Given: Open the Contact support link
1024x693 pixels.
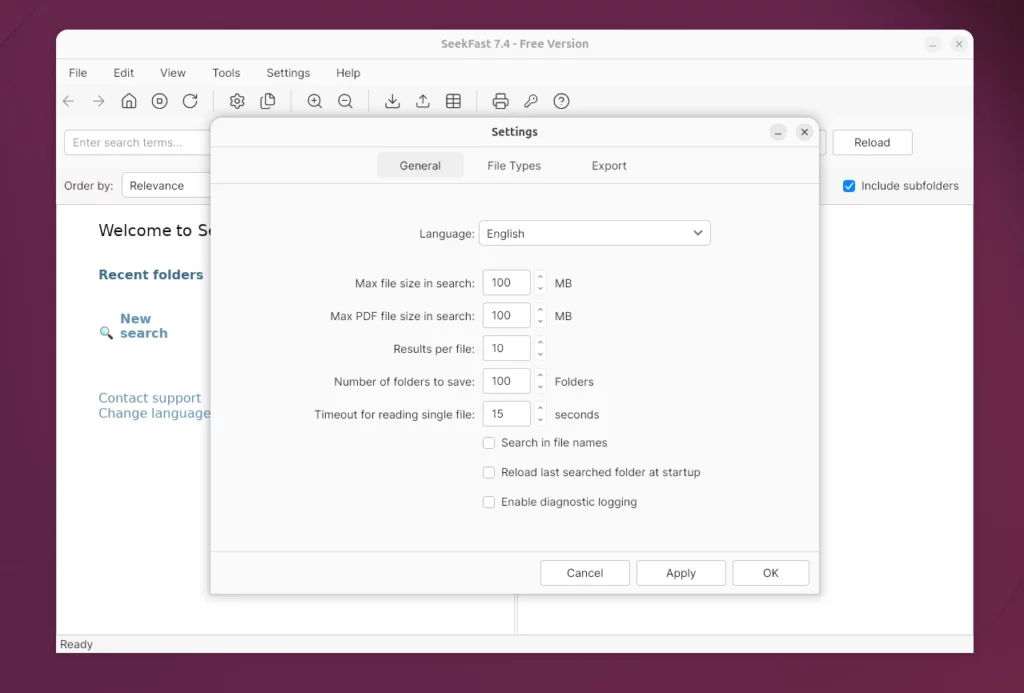Looking at the screenshot, I should [x=150, y=398].
